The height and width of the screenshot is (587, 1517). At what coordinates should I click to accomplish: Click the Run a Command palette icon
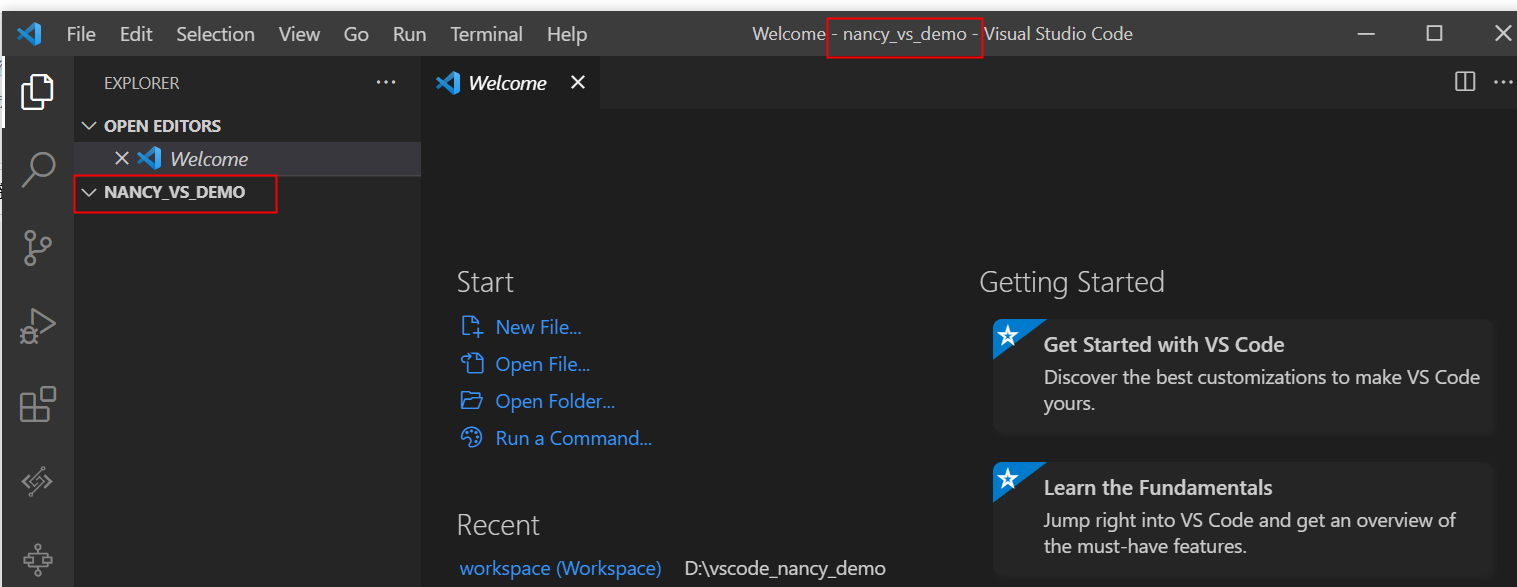pyautogui.click(x=471, y=437)
